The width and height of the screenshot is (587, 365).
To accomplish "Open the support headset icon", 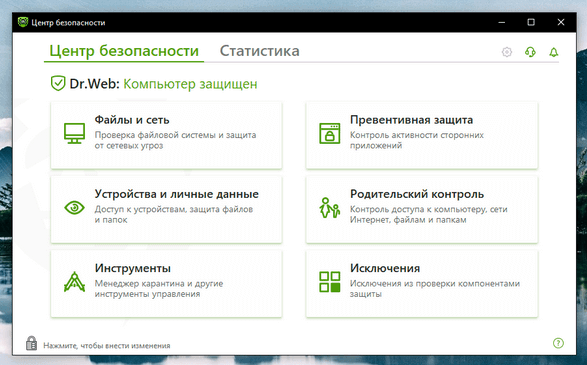I will (x=530, y=52).
